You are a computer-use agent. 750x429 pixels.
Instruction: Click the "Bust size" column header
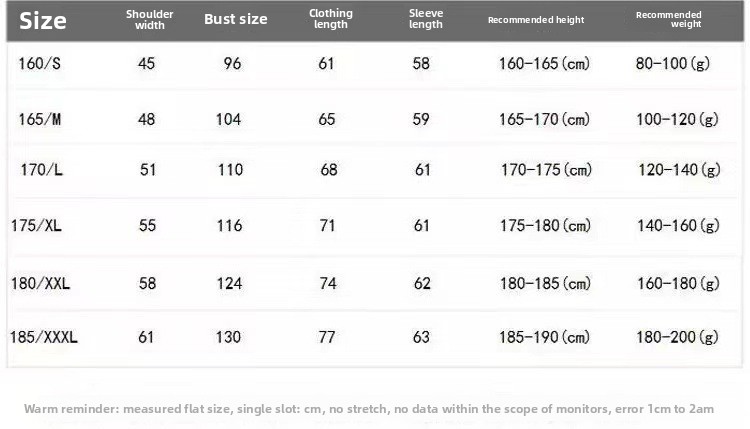(x=236, y=19)
